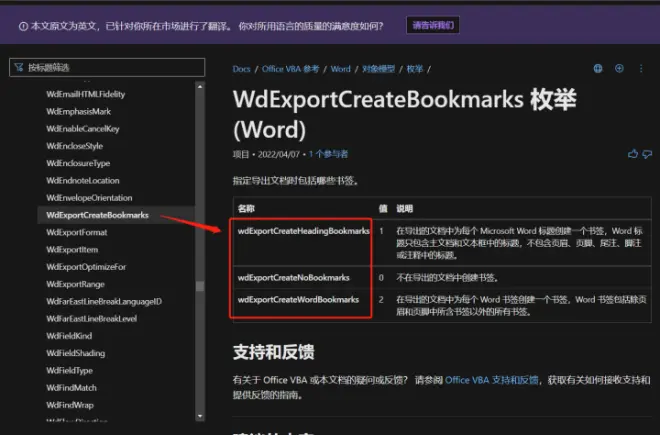Image resolution: width=660 pixels, height=435 pixels.
Task: Select WdFarEastLineBreakLevel in the sidebar
Action: click(x=92, y=319)
